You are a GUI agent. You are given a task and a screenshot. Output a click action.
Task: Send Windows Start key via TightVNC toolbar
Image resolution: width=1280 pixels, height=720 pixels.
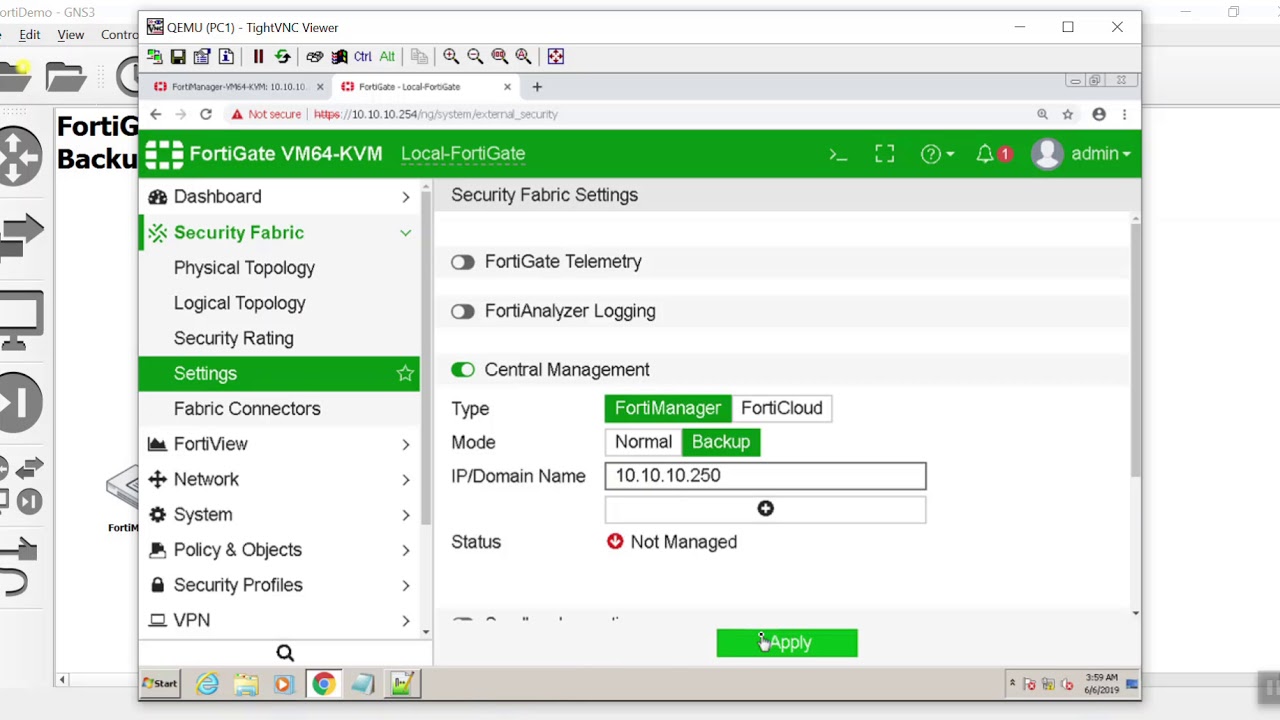(x=339, y=57)
